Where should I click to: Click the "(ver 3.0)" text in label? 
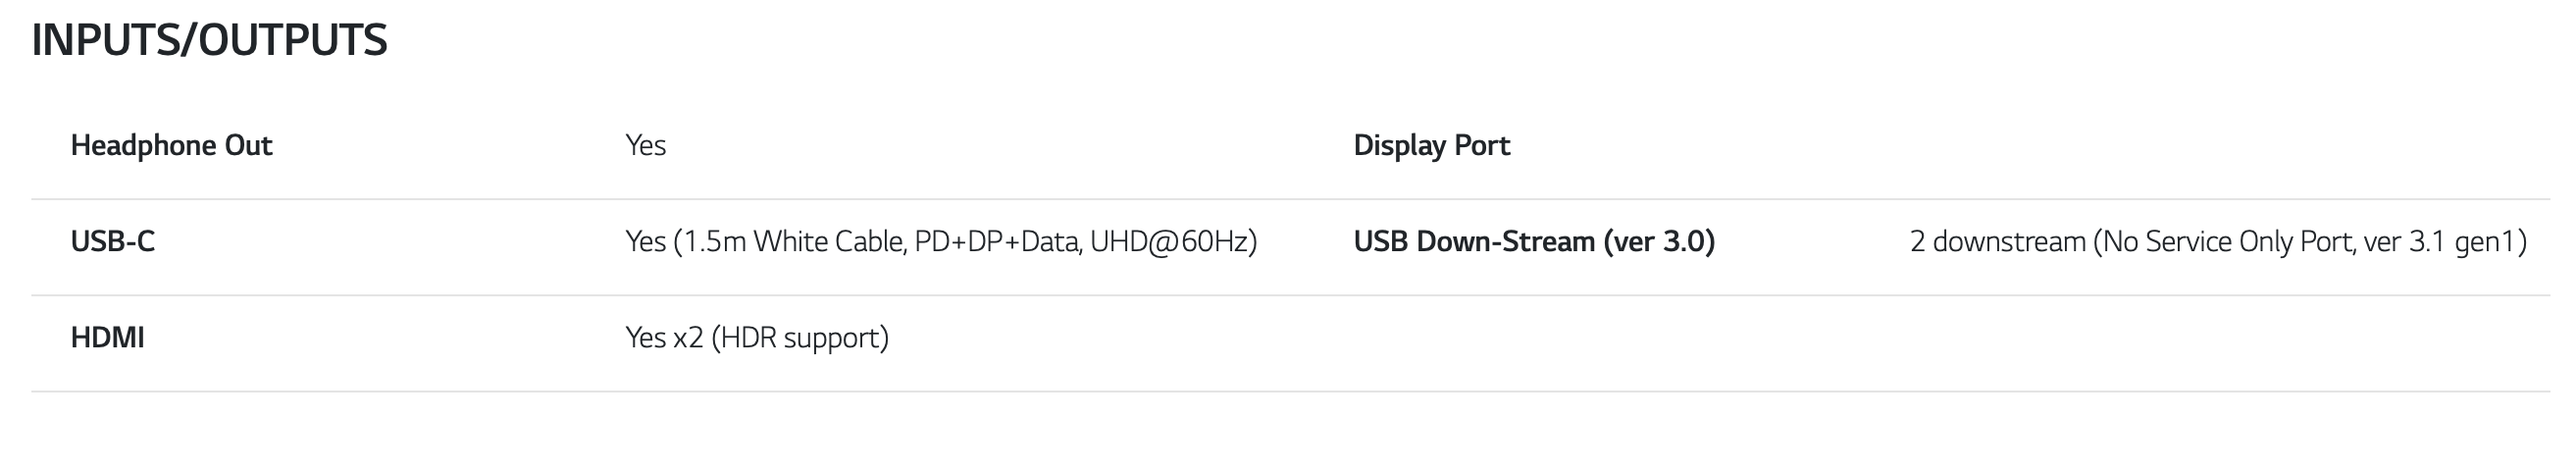click(1659, 242)
